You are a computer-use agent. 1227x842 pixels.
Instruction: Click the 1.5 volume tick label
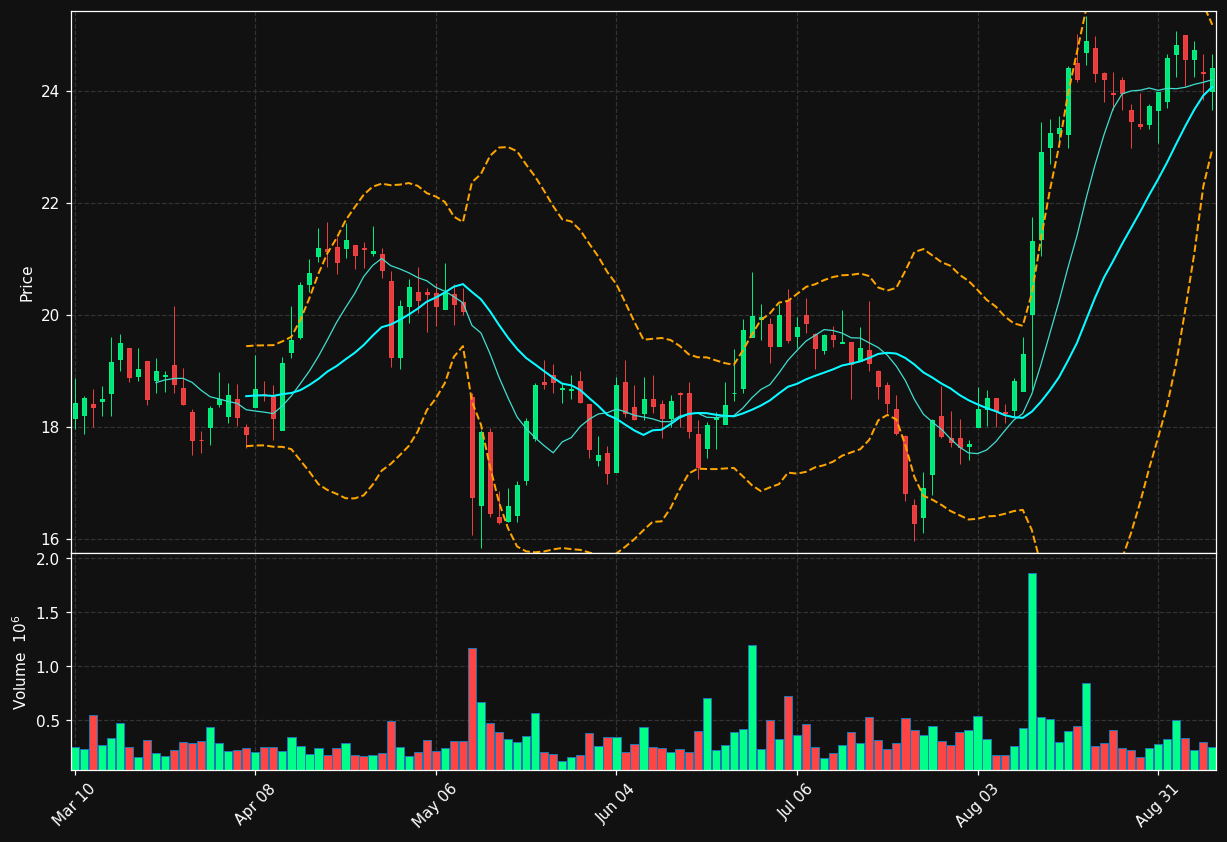(48, 613)
